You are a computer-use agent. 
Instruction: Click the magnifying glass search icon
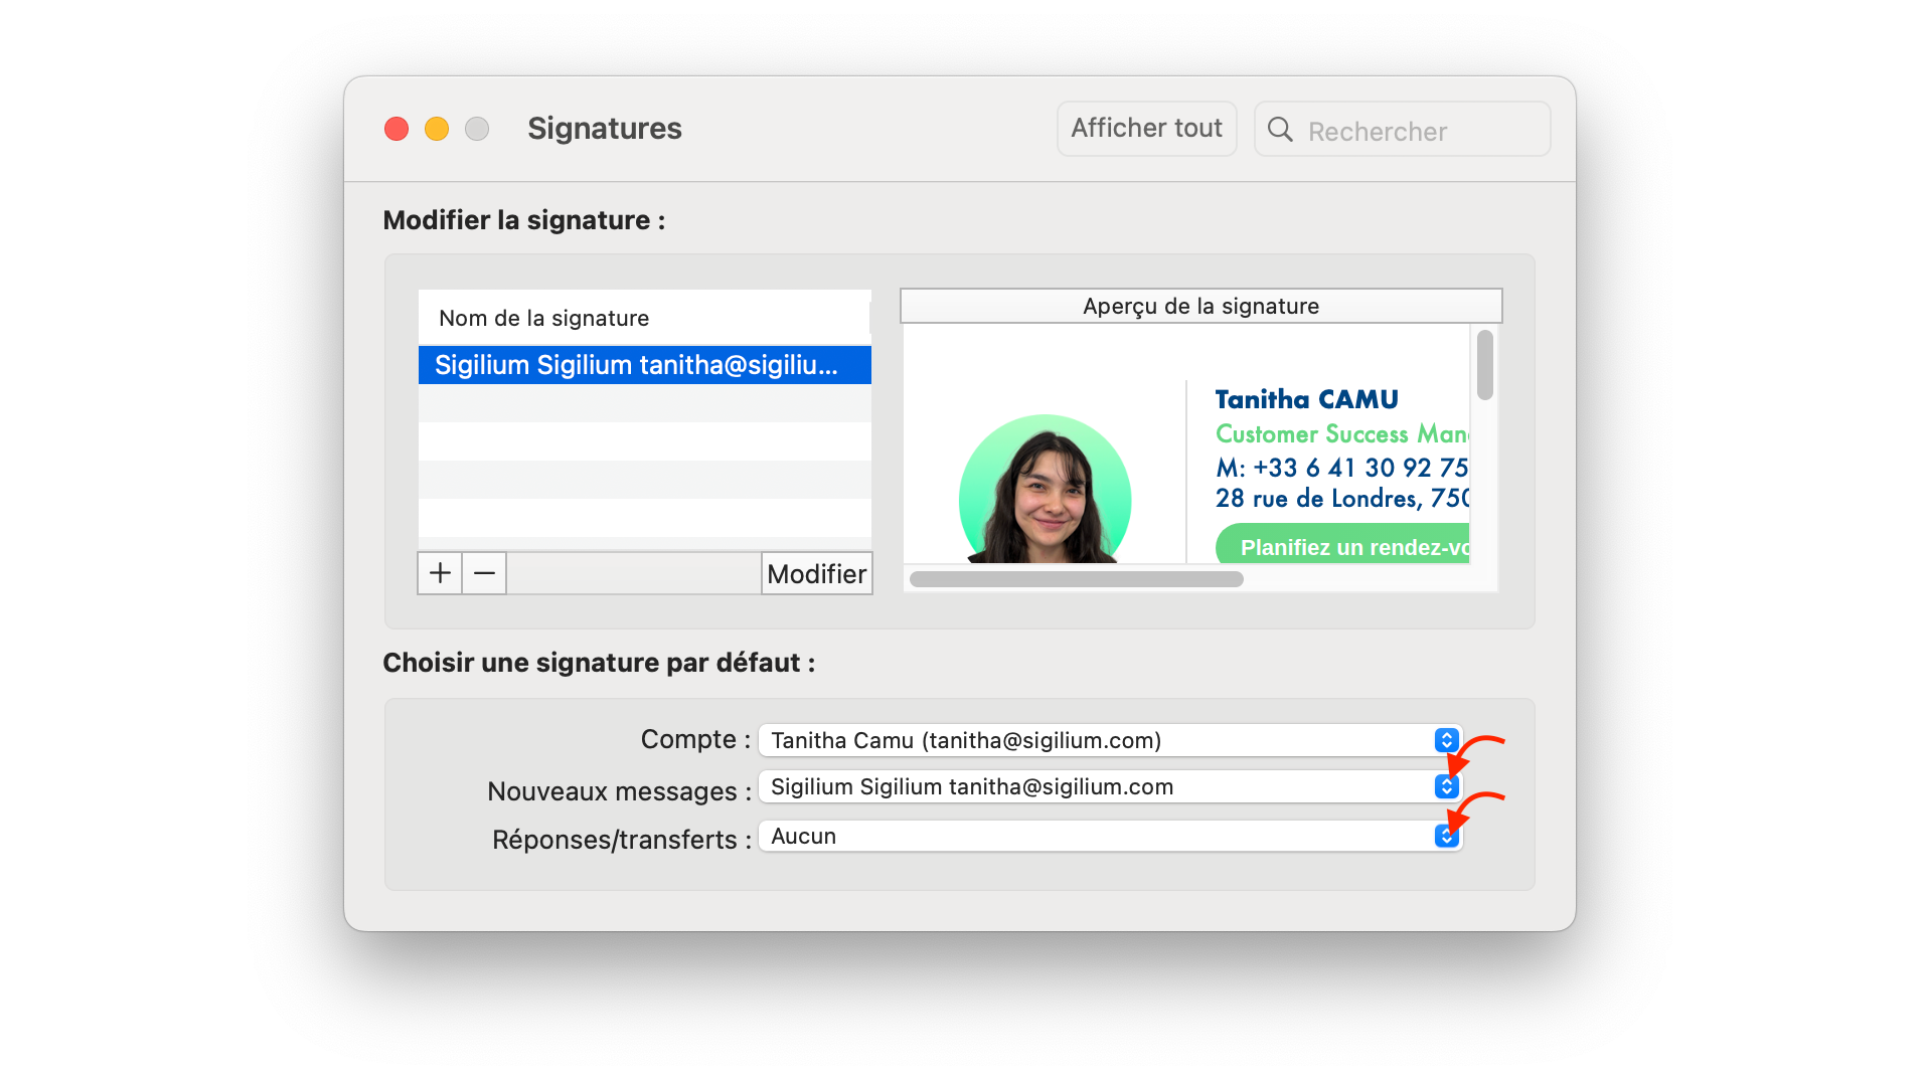(x=1279, y=129)
